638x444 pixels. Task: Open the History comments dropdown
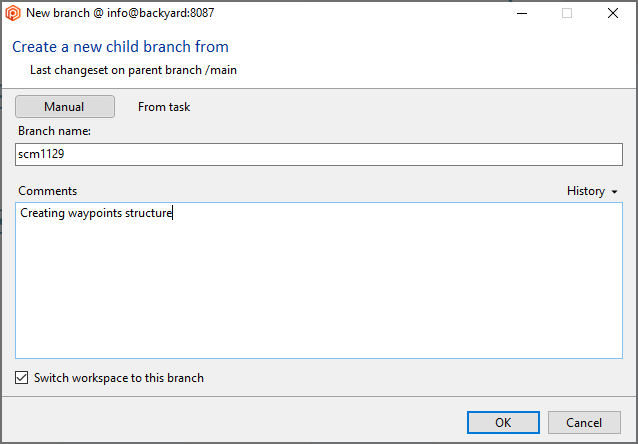592,191
